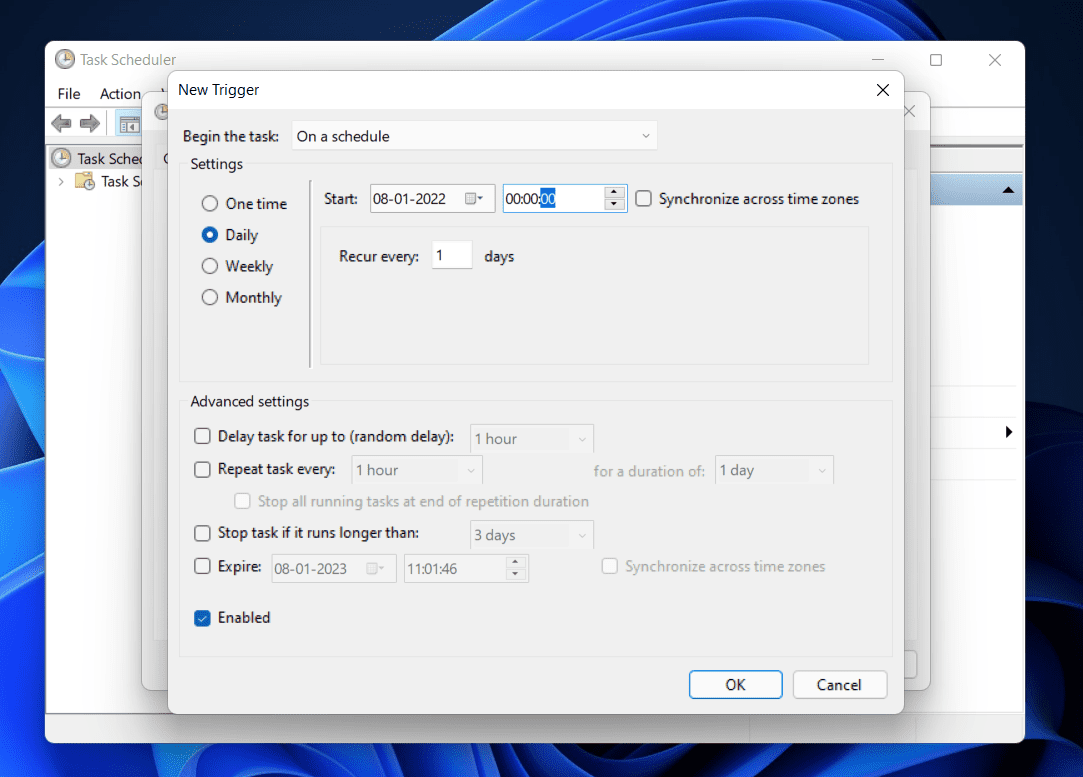The image size is (1083, 777).
Task: Click OK to confirm the trigger
Action: [736, 684]
